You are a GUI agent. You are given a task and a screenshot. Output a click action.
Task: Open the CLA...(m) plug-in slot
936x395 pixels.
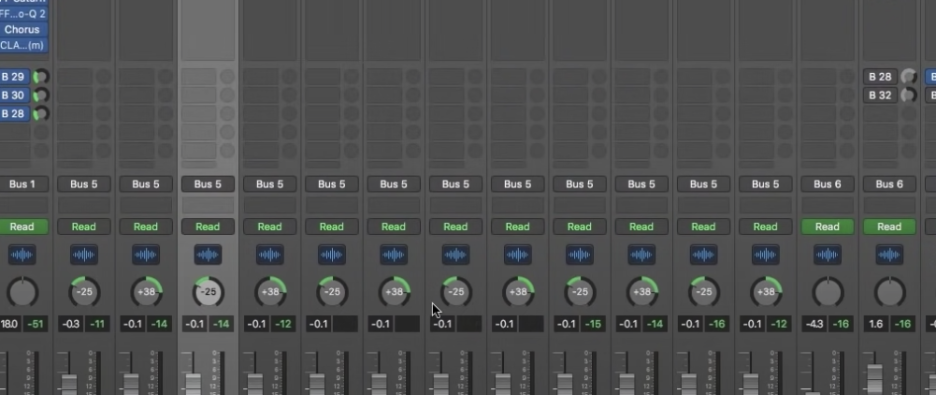[x=22, y=45]
